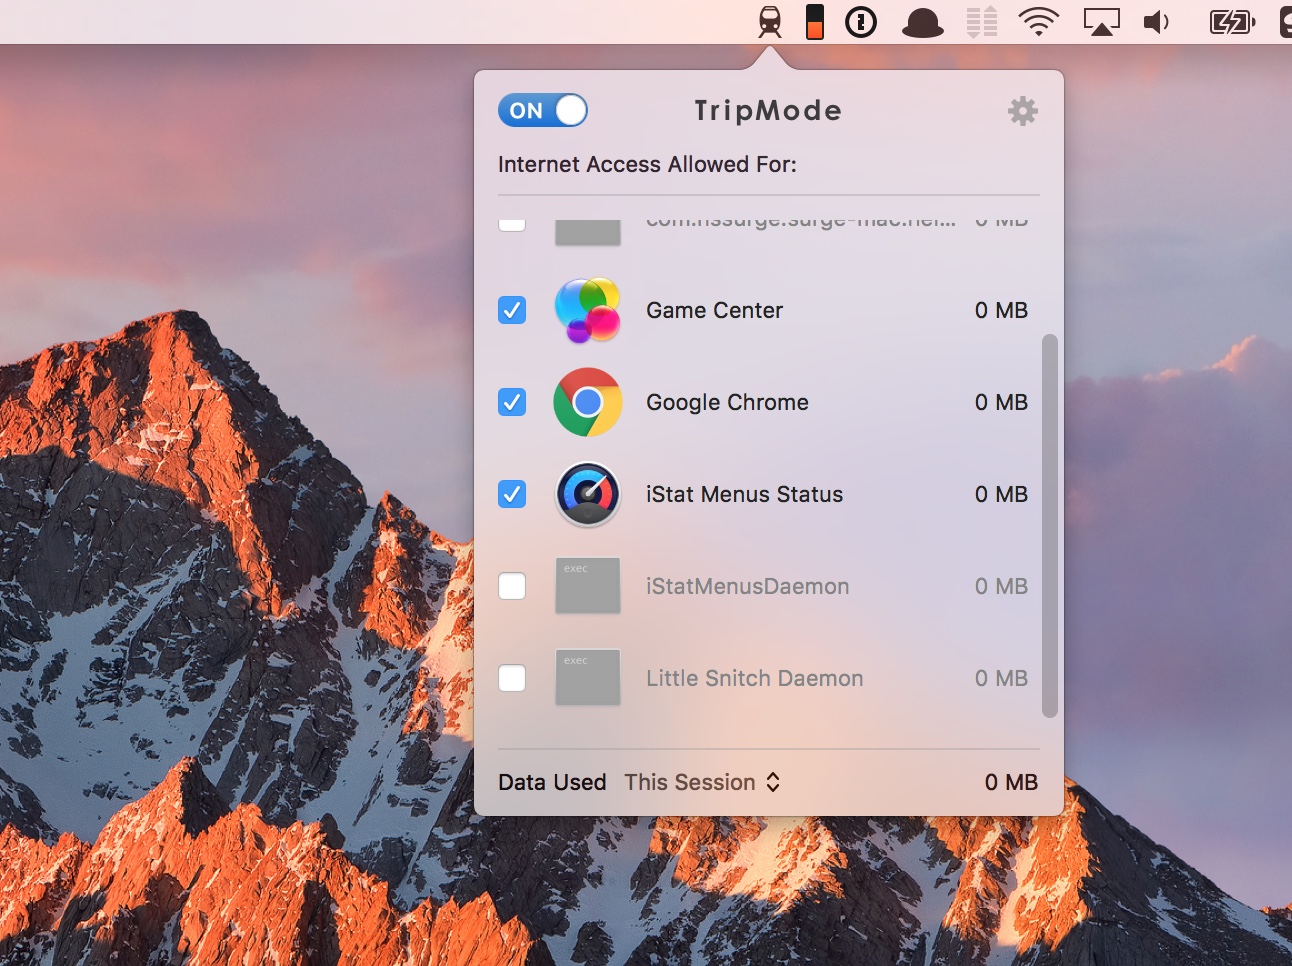The width and height of the screenshot is (1292, 966).
Task: Click Internet Access Allowed For heading
Action: pyautogui.click(x=647, y=164)
